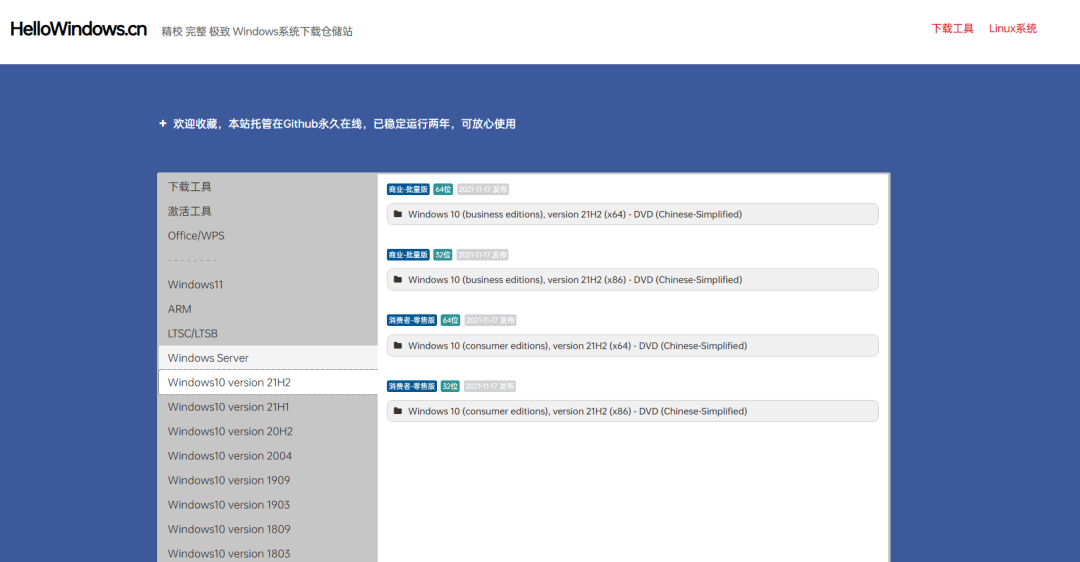This screenshot has width=1080, height=562.
Task: Open Windows10 version 1909 list
Action: (229, 480)
